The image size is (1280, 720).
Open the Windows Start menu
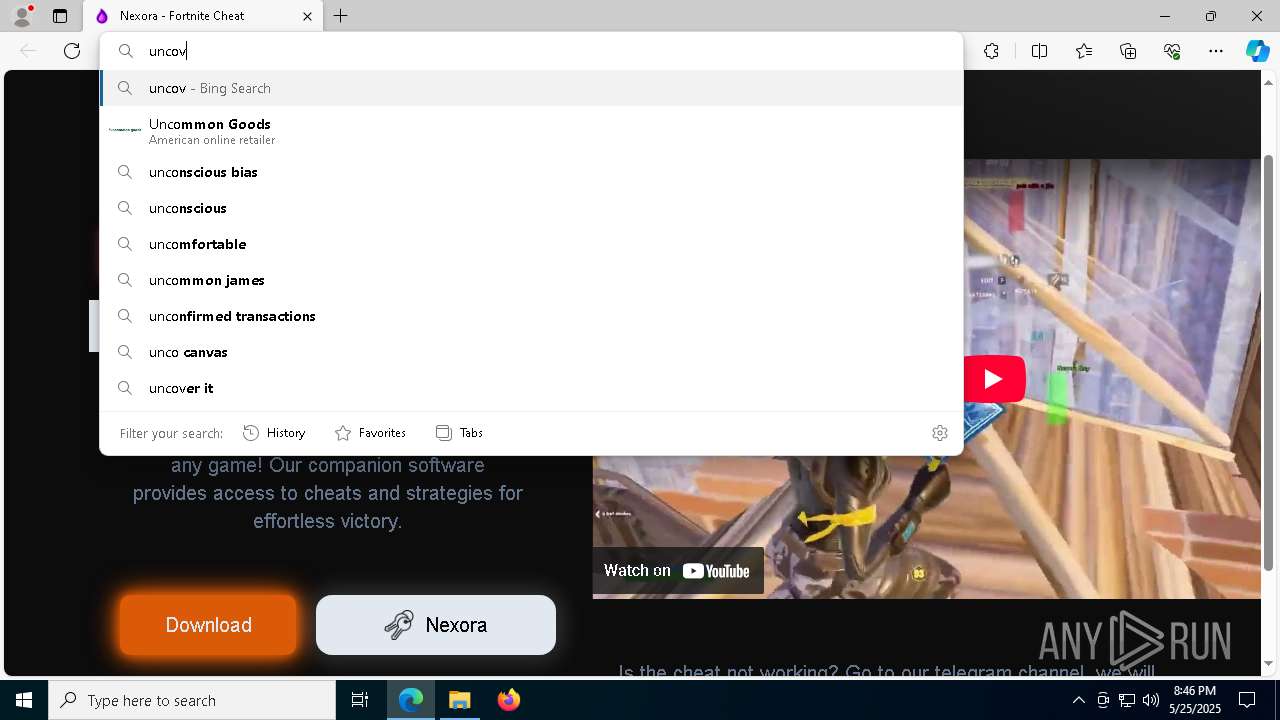(24, 700)
